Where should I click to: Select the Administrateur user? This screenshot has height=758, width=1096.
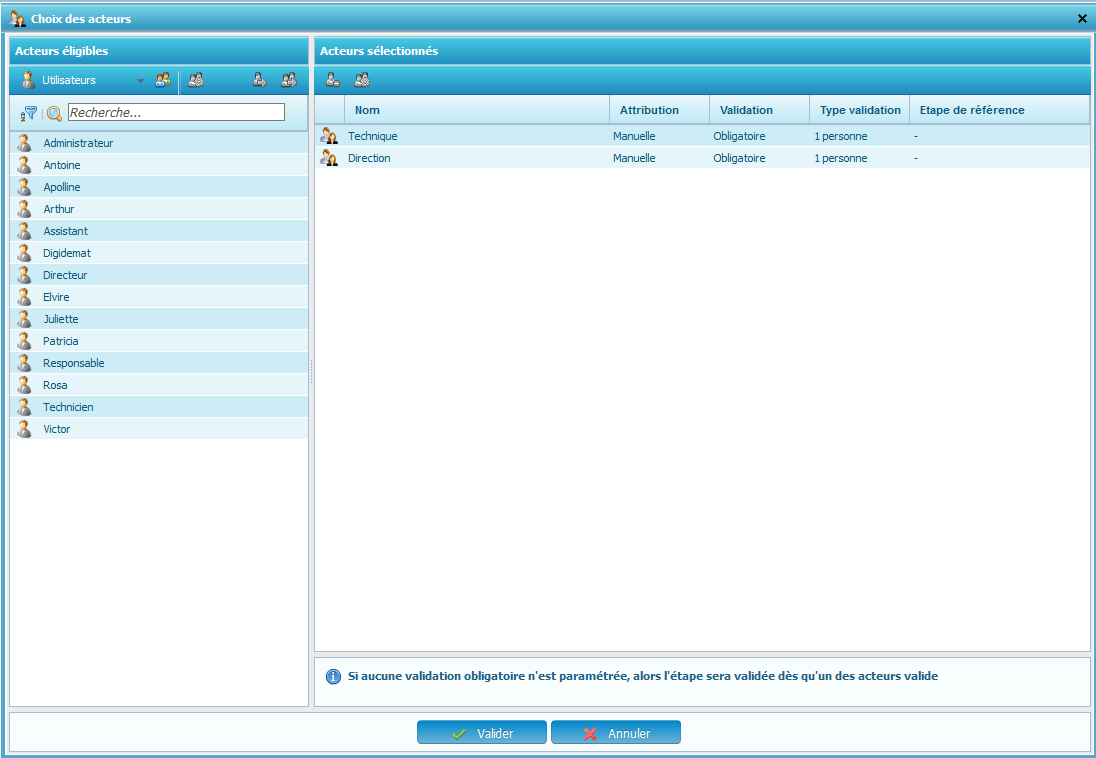coord(78,143)
